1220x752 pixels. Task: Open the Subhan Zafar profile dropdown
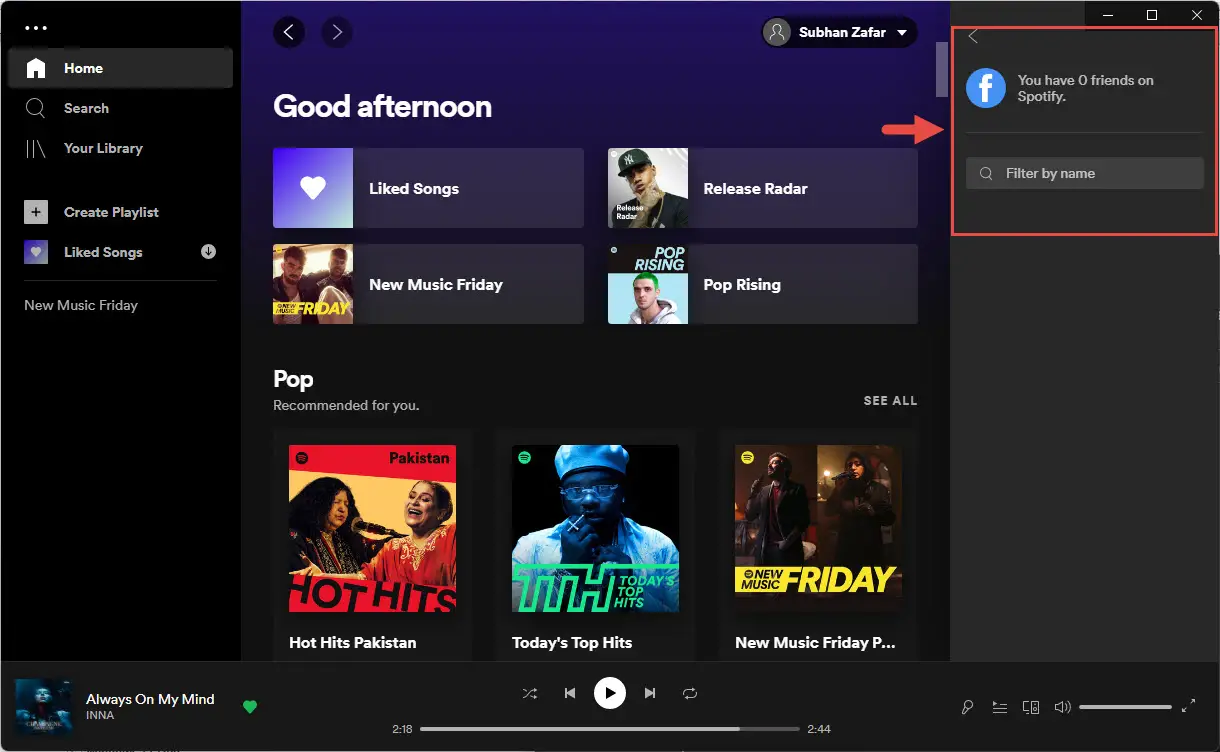(x=840, y=32)
